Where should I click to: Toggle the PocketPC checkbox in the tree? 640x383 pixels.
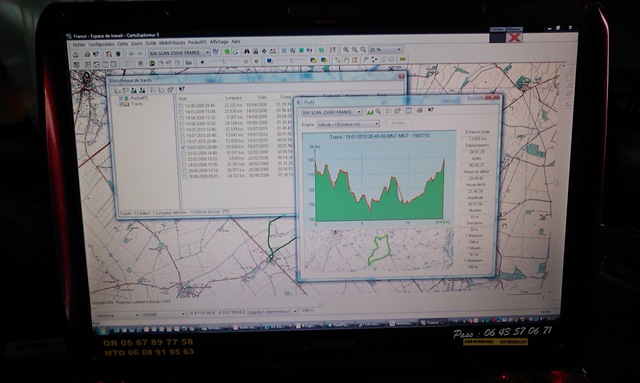click(x=121, y=98)
